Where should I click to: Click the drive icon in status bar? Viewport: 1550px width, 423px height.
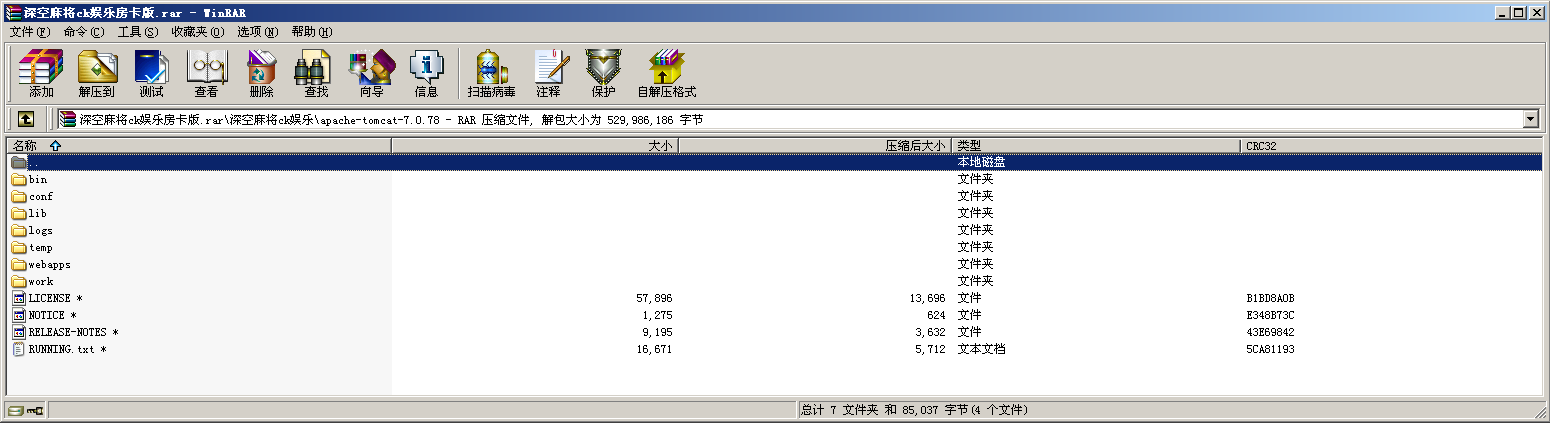[x=16, y=410]
